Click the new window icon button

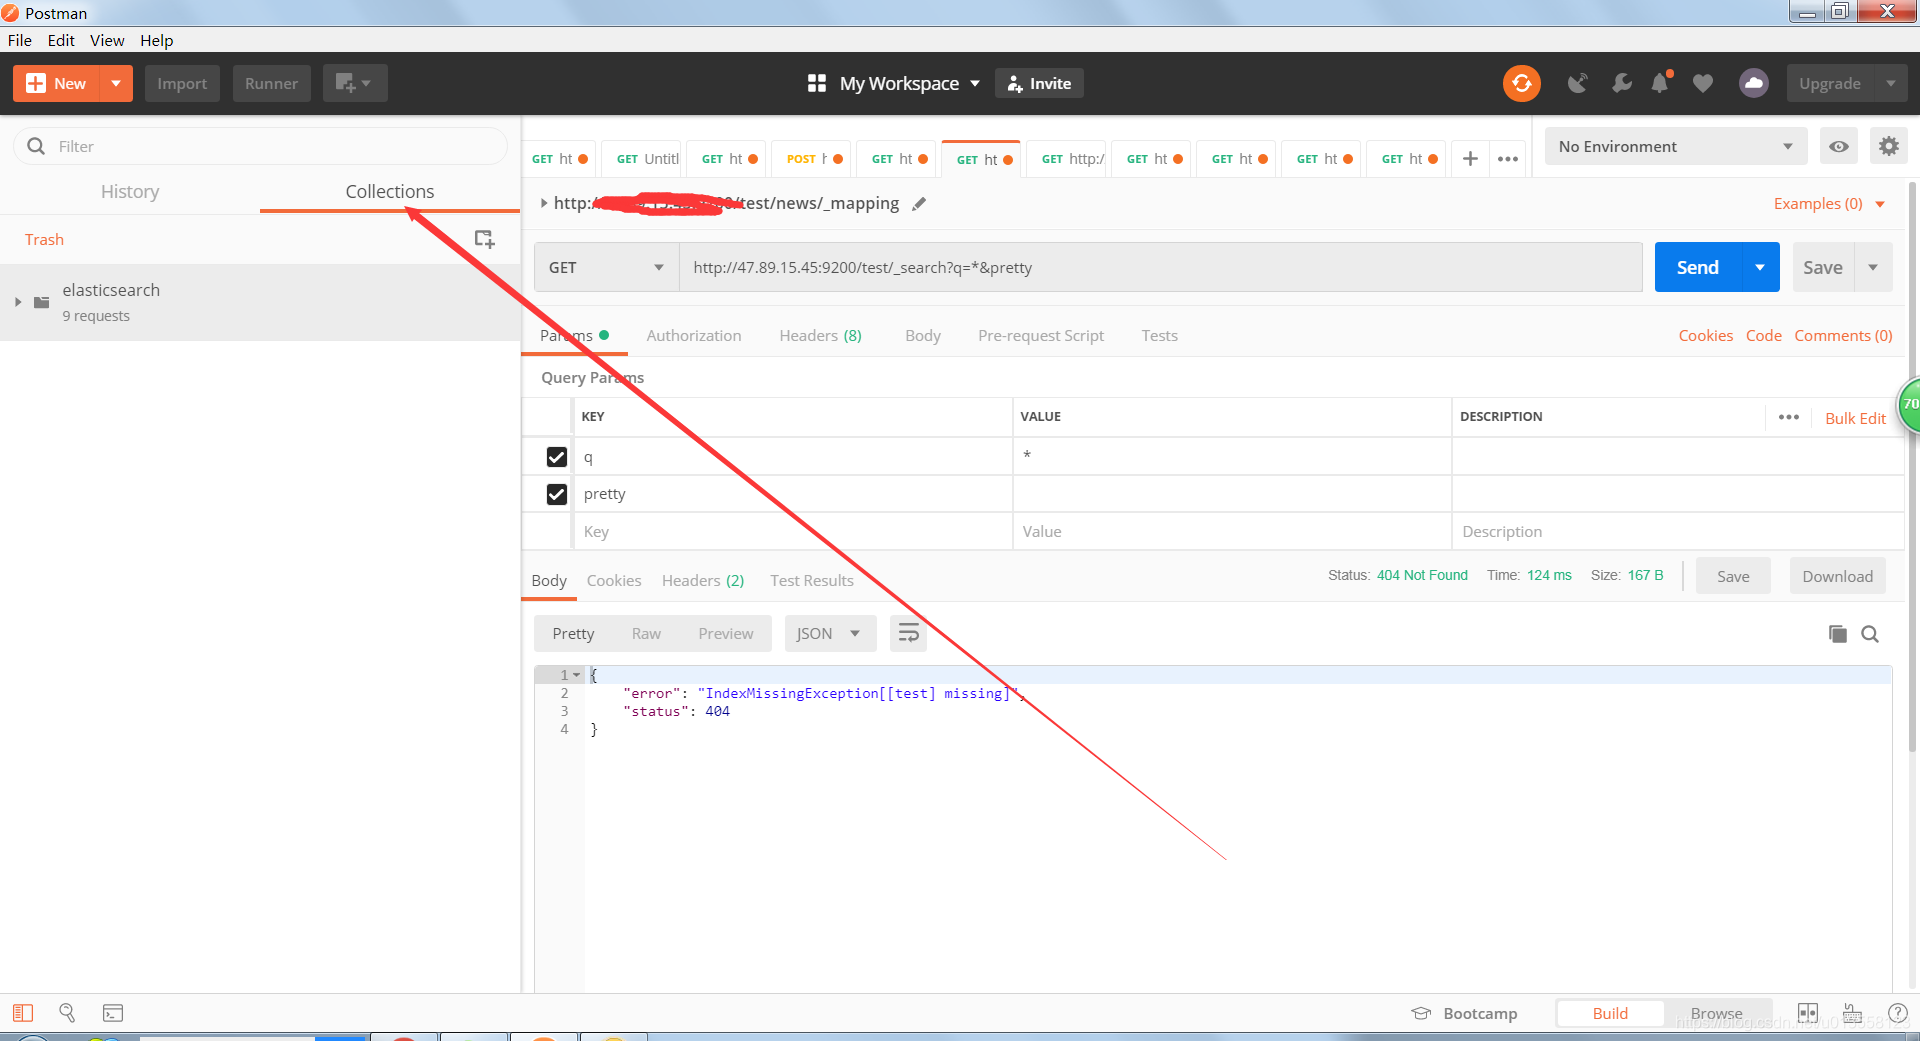(x=354, y=83)
